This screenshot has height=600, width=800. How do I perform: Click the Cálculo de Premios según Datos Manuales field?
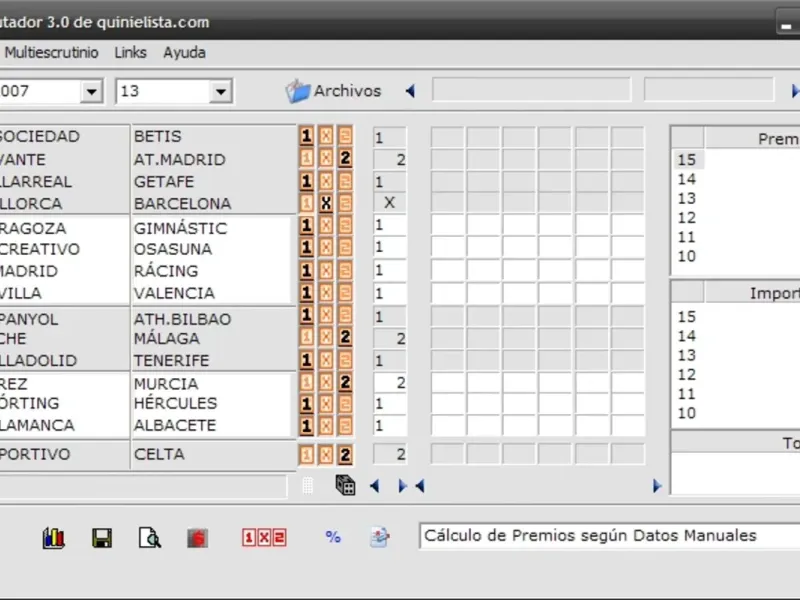610,536
